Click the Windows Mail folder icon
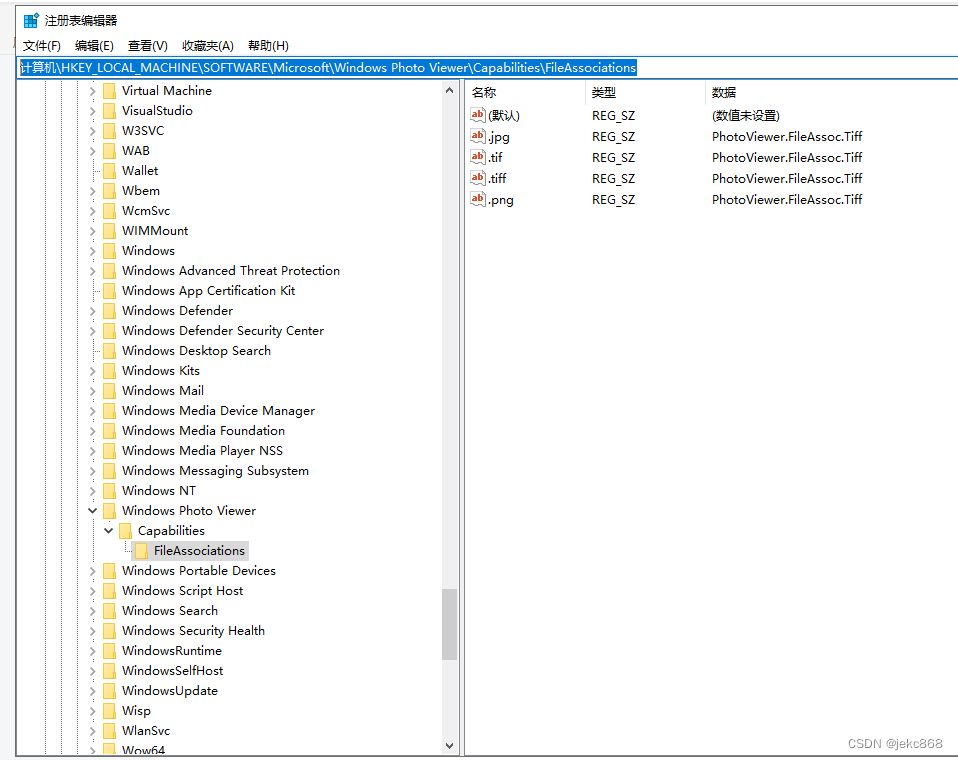Screen dimensions: 958x760 point(109,391)
